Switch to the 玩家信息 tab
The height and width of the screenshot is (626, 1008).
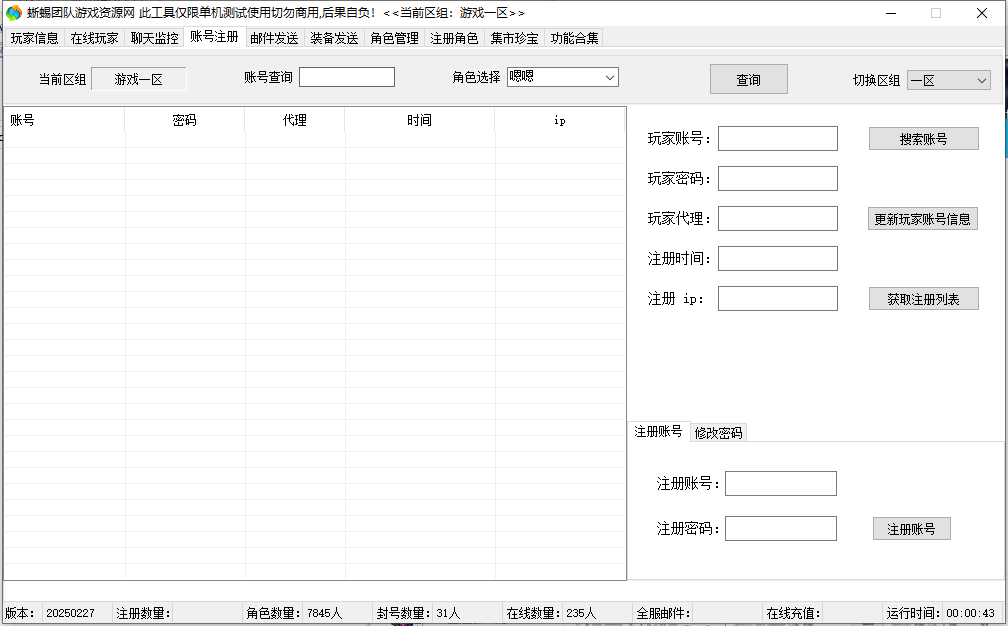point(35,38)
